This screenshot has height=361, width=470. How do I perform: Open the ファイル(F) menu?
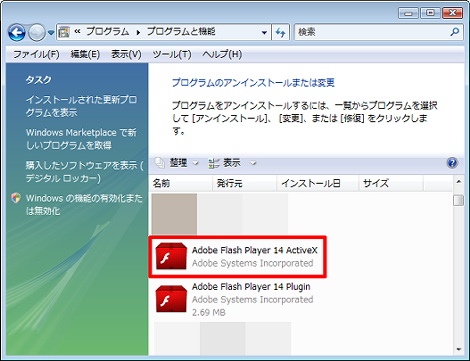pyautogui.click(x=36, y=54)
